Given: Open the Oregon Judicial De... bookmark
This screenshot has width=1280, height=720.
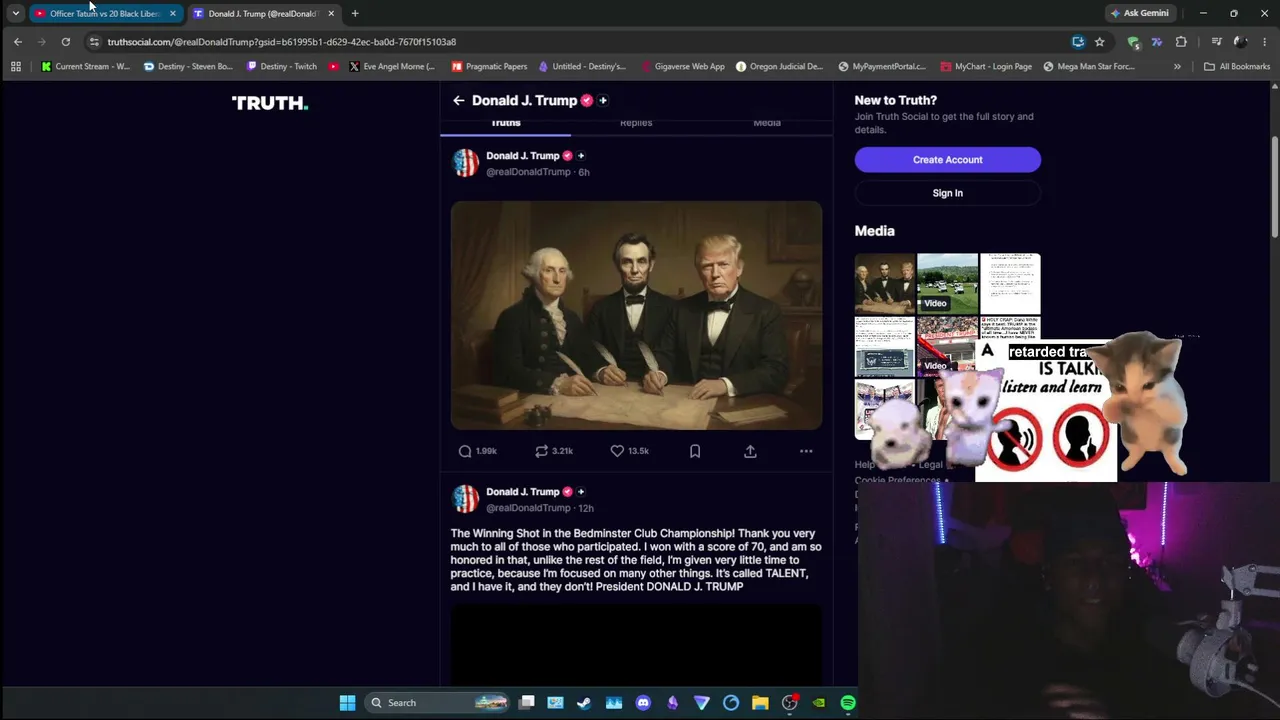Looking at the screenshot, I should (x=779, y=67).
